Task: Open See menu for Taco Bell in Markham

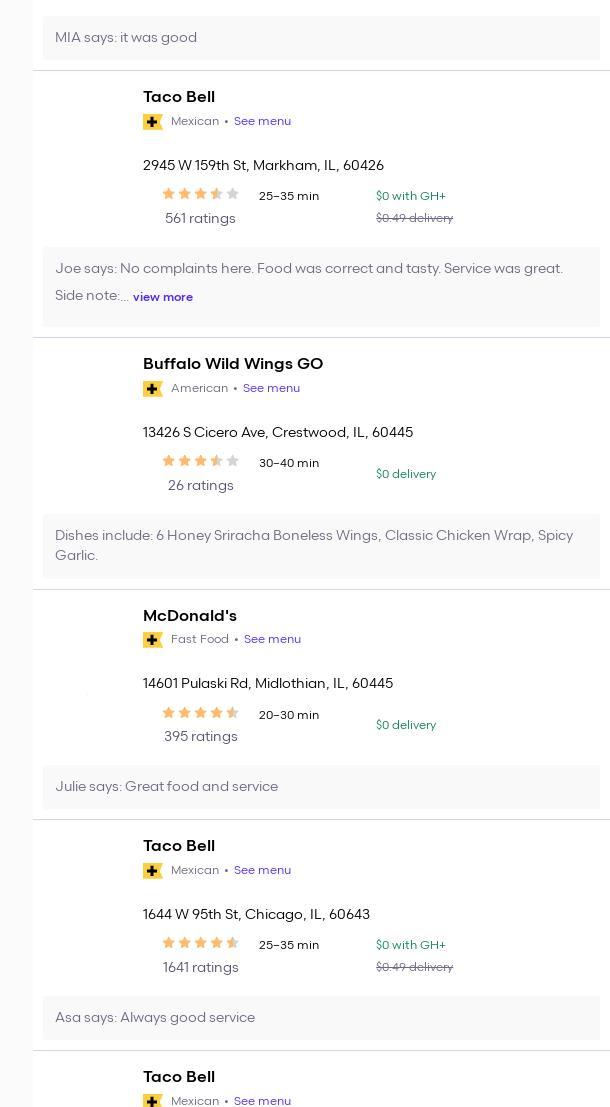Action: click(262, 122)
